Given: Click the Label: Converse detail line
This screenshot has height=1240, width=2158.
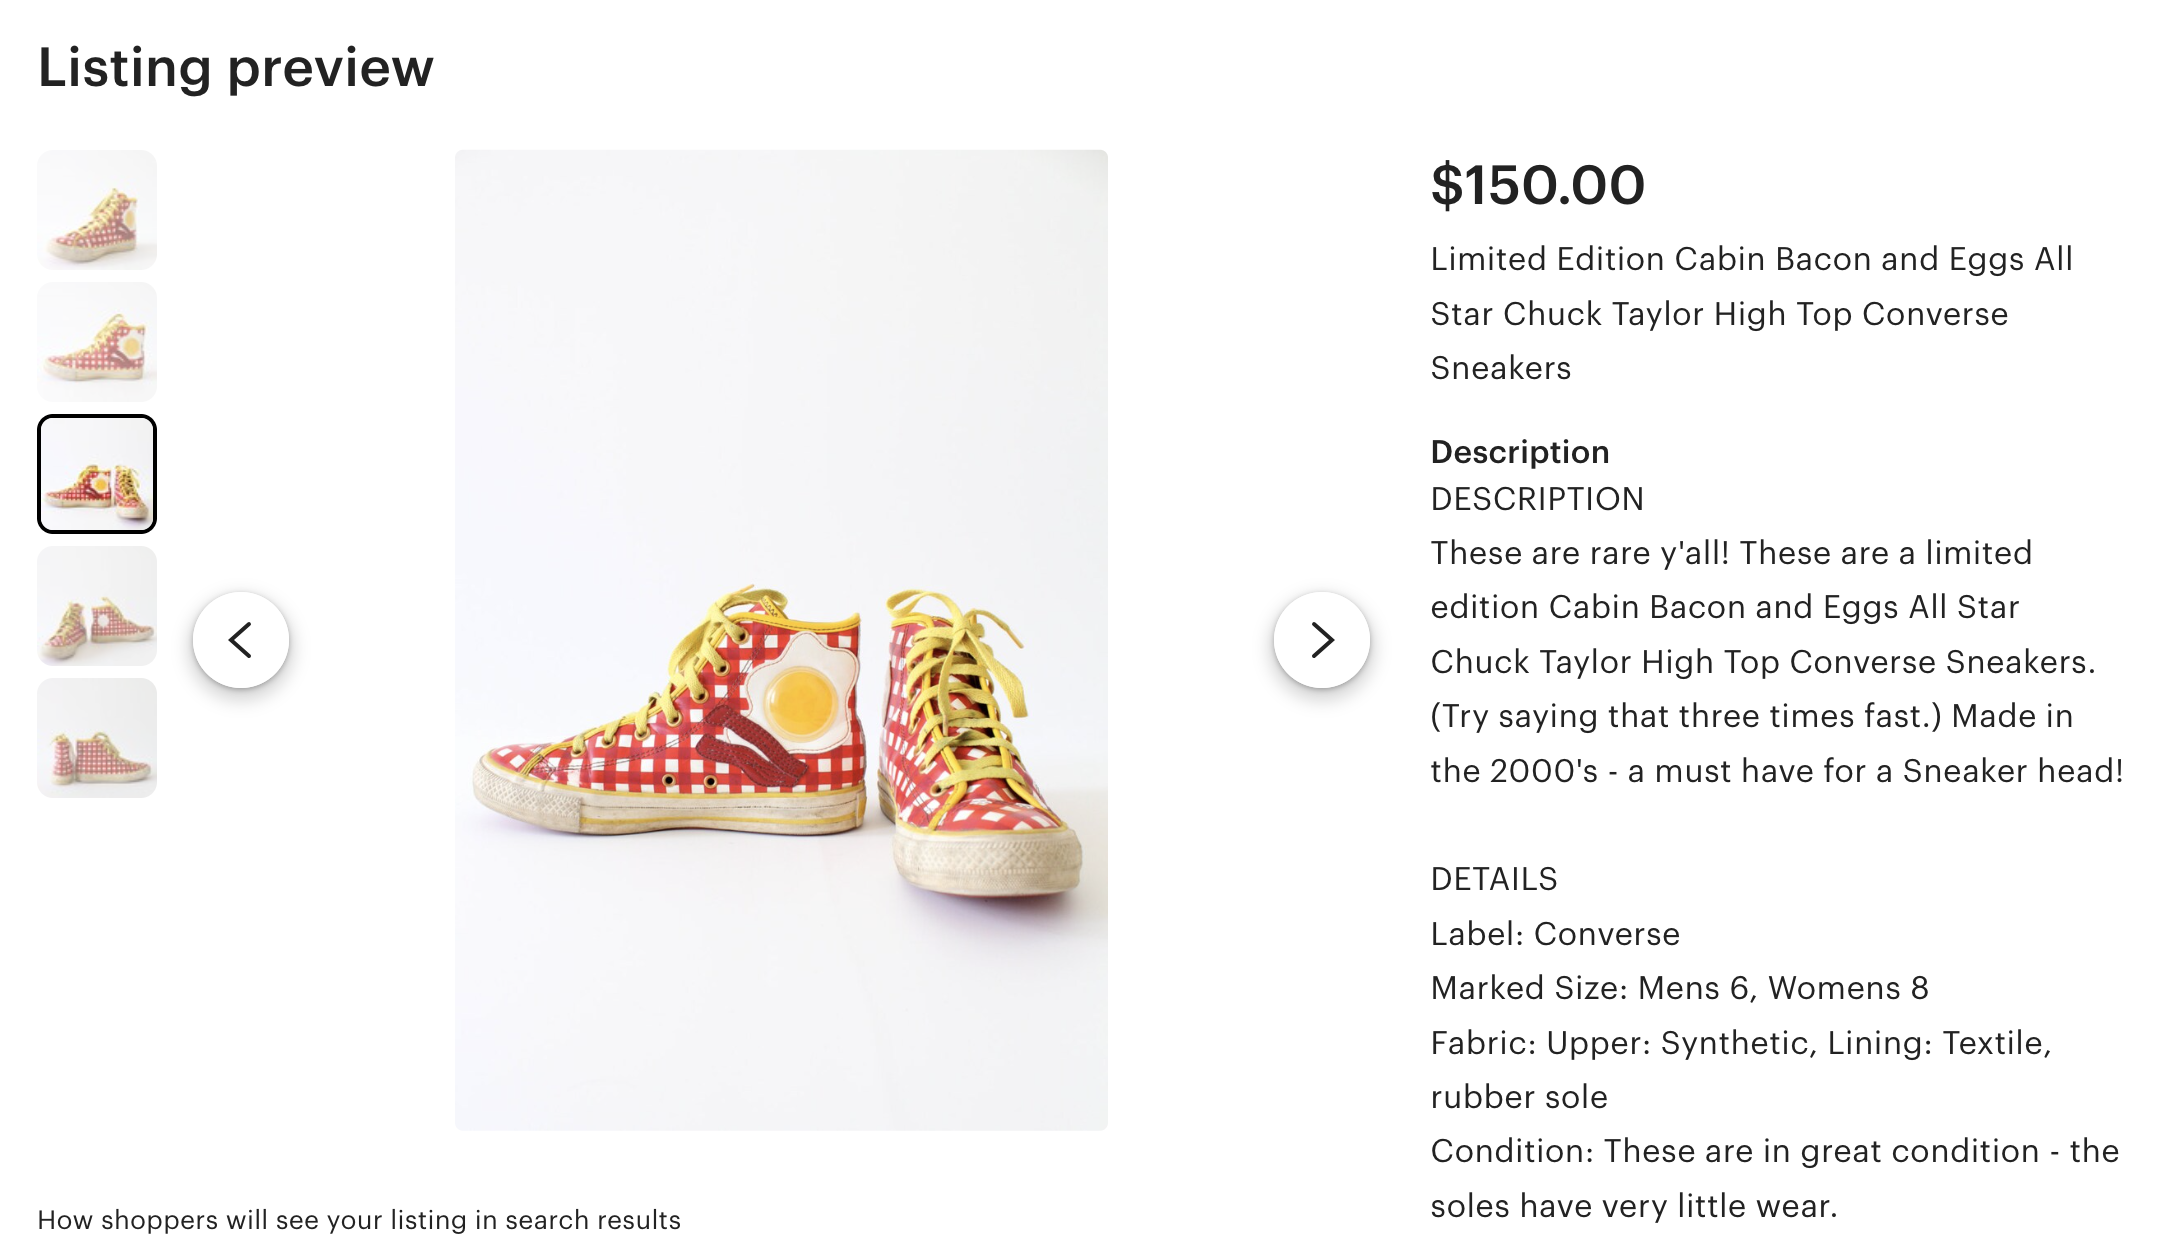Looking at the screenshot, I should tap(1555, 934).
